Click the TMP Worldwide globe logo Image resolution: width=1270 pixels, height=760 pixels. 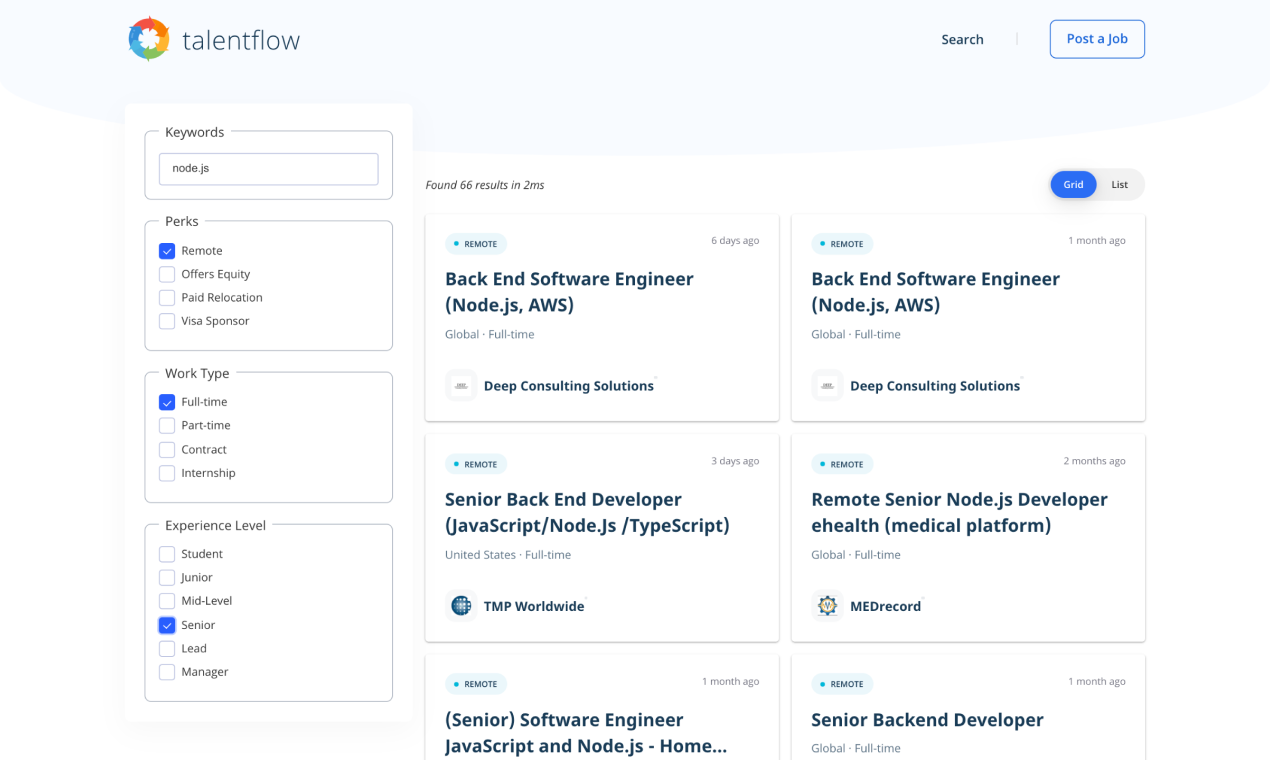(x=460, y=605)
